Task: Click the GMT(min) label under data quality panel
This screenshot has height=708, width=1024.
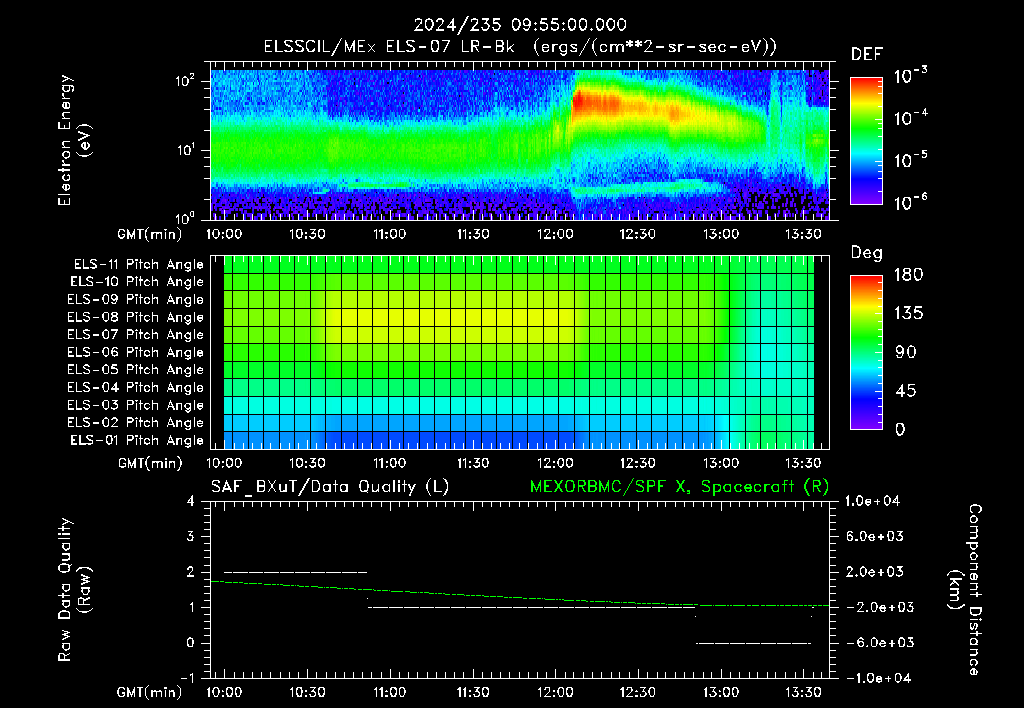Action: pos(150,692)
